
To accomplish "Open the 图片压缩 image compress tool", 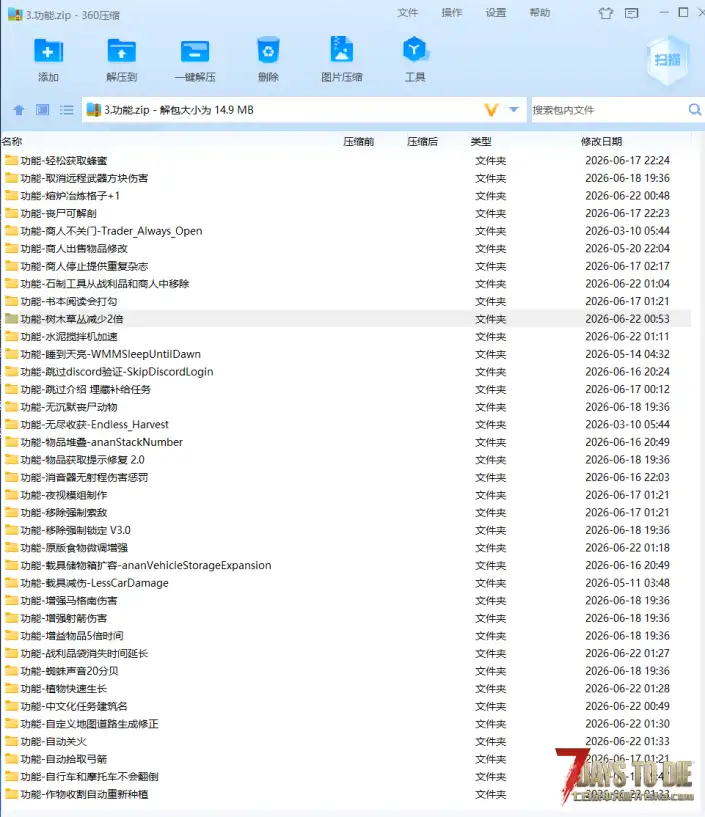I will click(x=342, y=50).
